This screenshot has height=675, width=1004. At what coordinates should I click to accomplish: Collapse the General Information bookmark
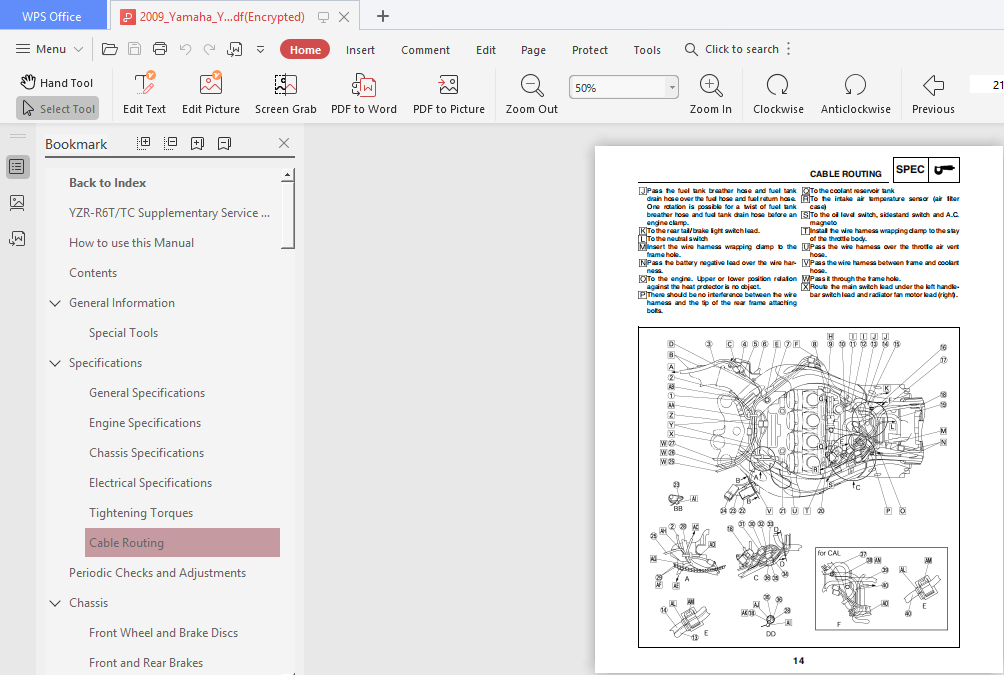[55, 303]
